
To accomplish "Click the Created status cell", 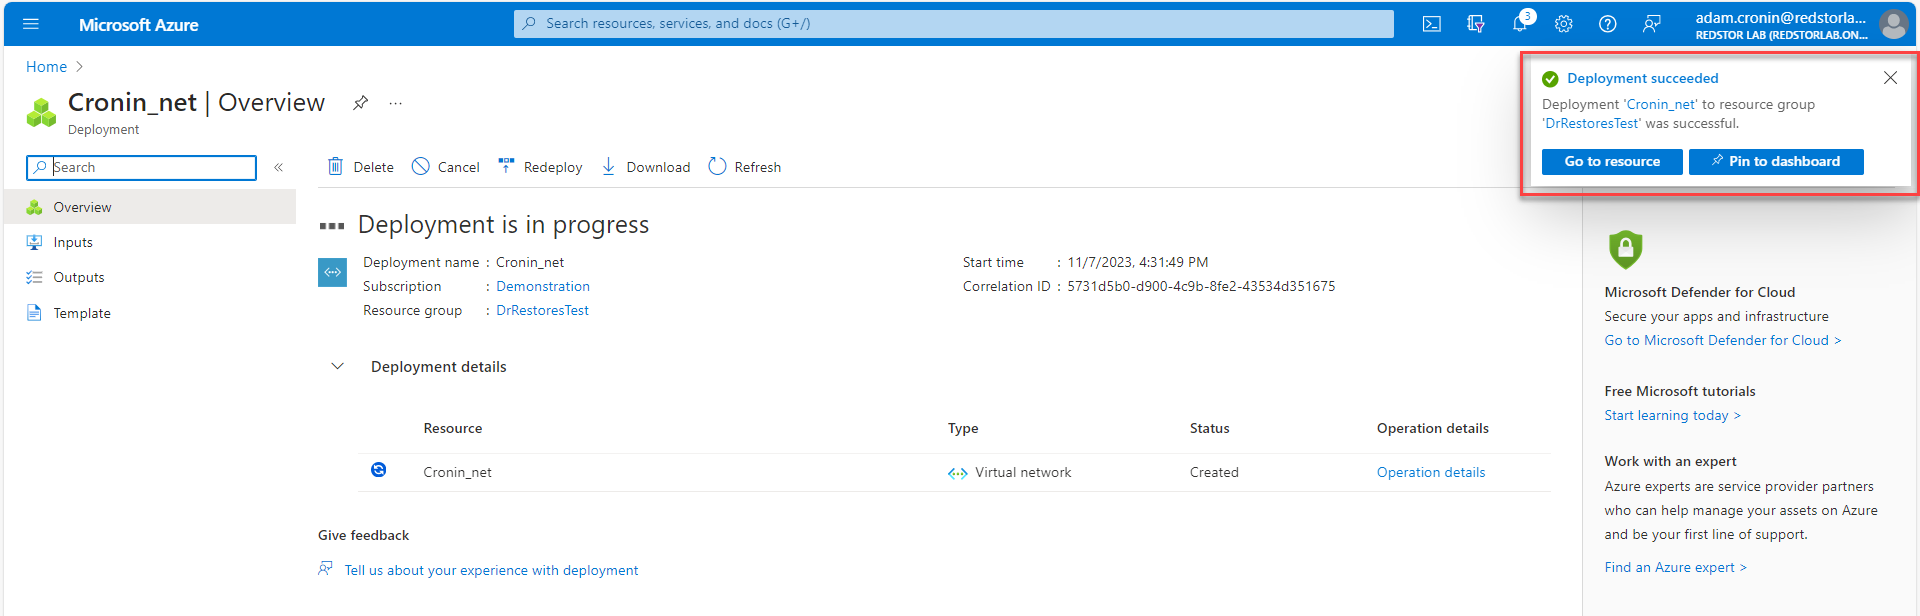I will tap(1214, 472).
